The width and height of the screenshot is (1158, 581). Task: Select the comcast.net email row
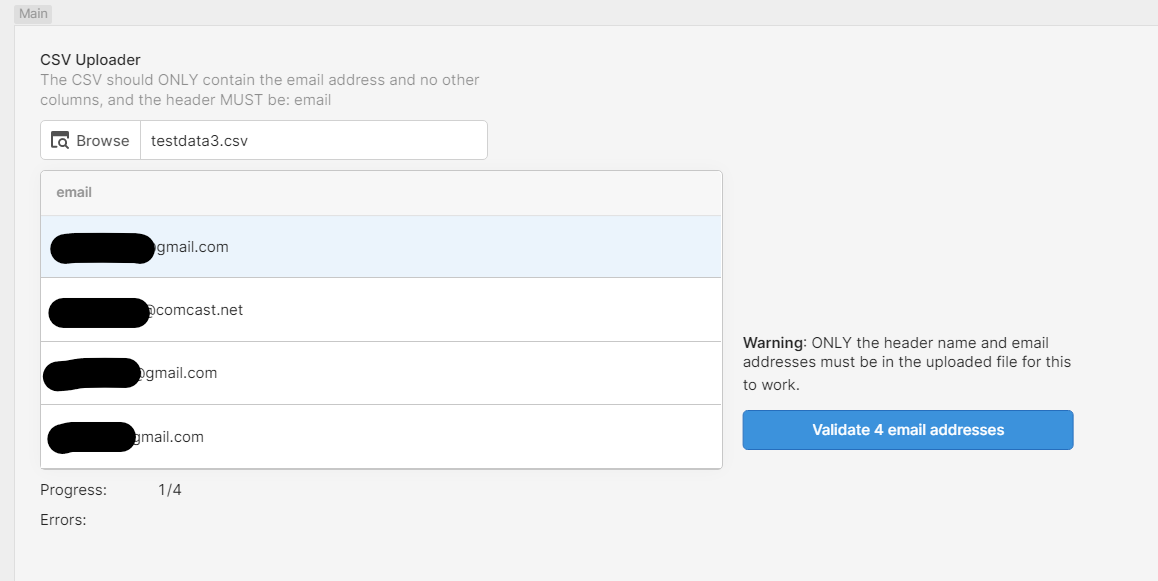point(381,310)
